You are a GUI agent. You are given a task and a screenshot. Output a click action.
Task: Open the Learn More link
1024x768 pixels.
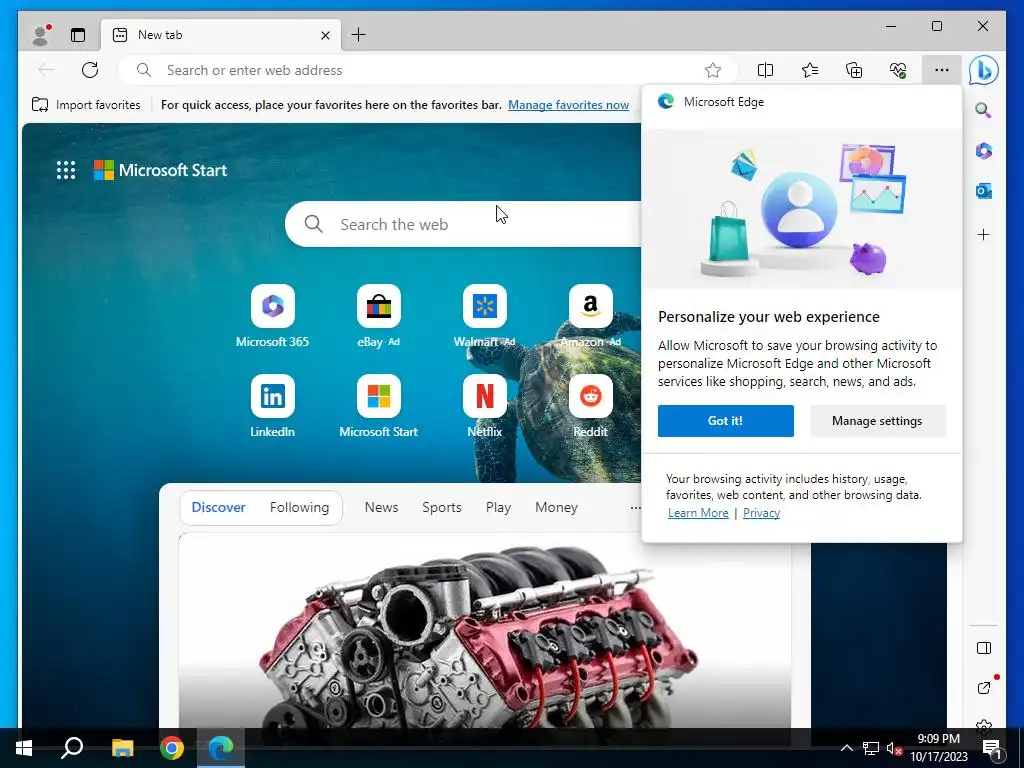click(698, 513)
